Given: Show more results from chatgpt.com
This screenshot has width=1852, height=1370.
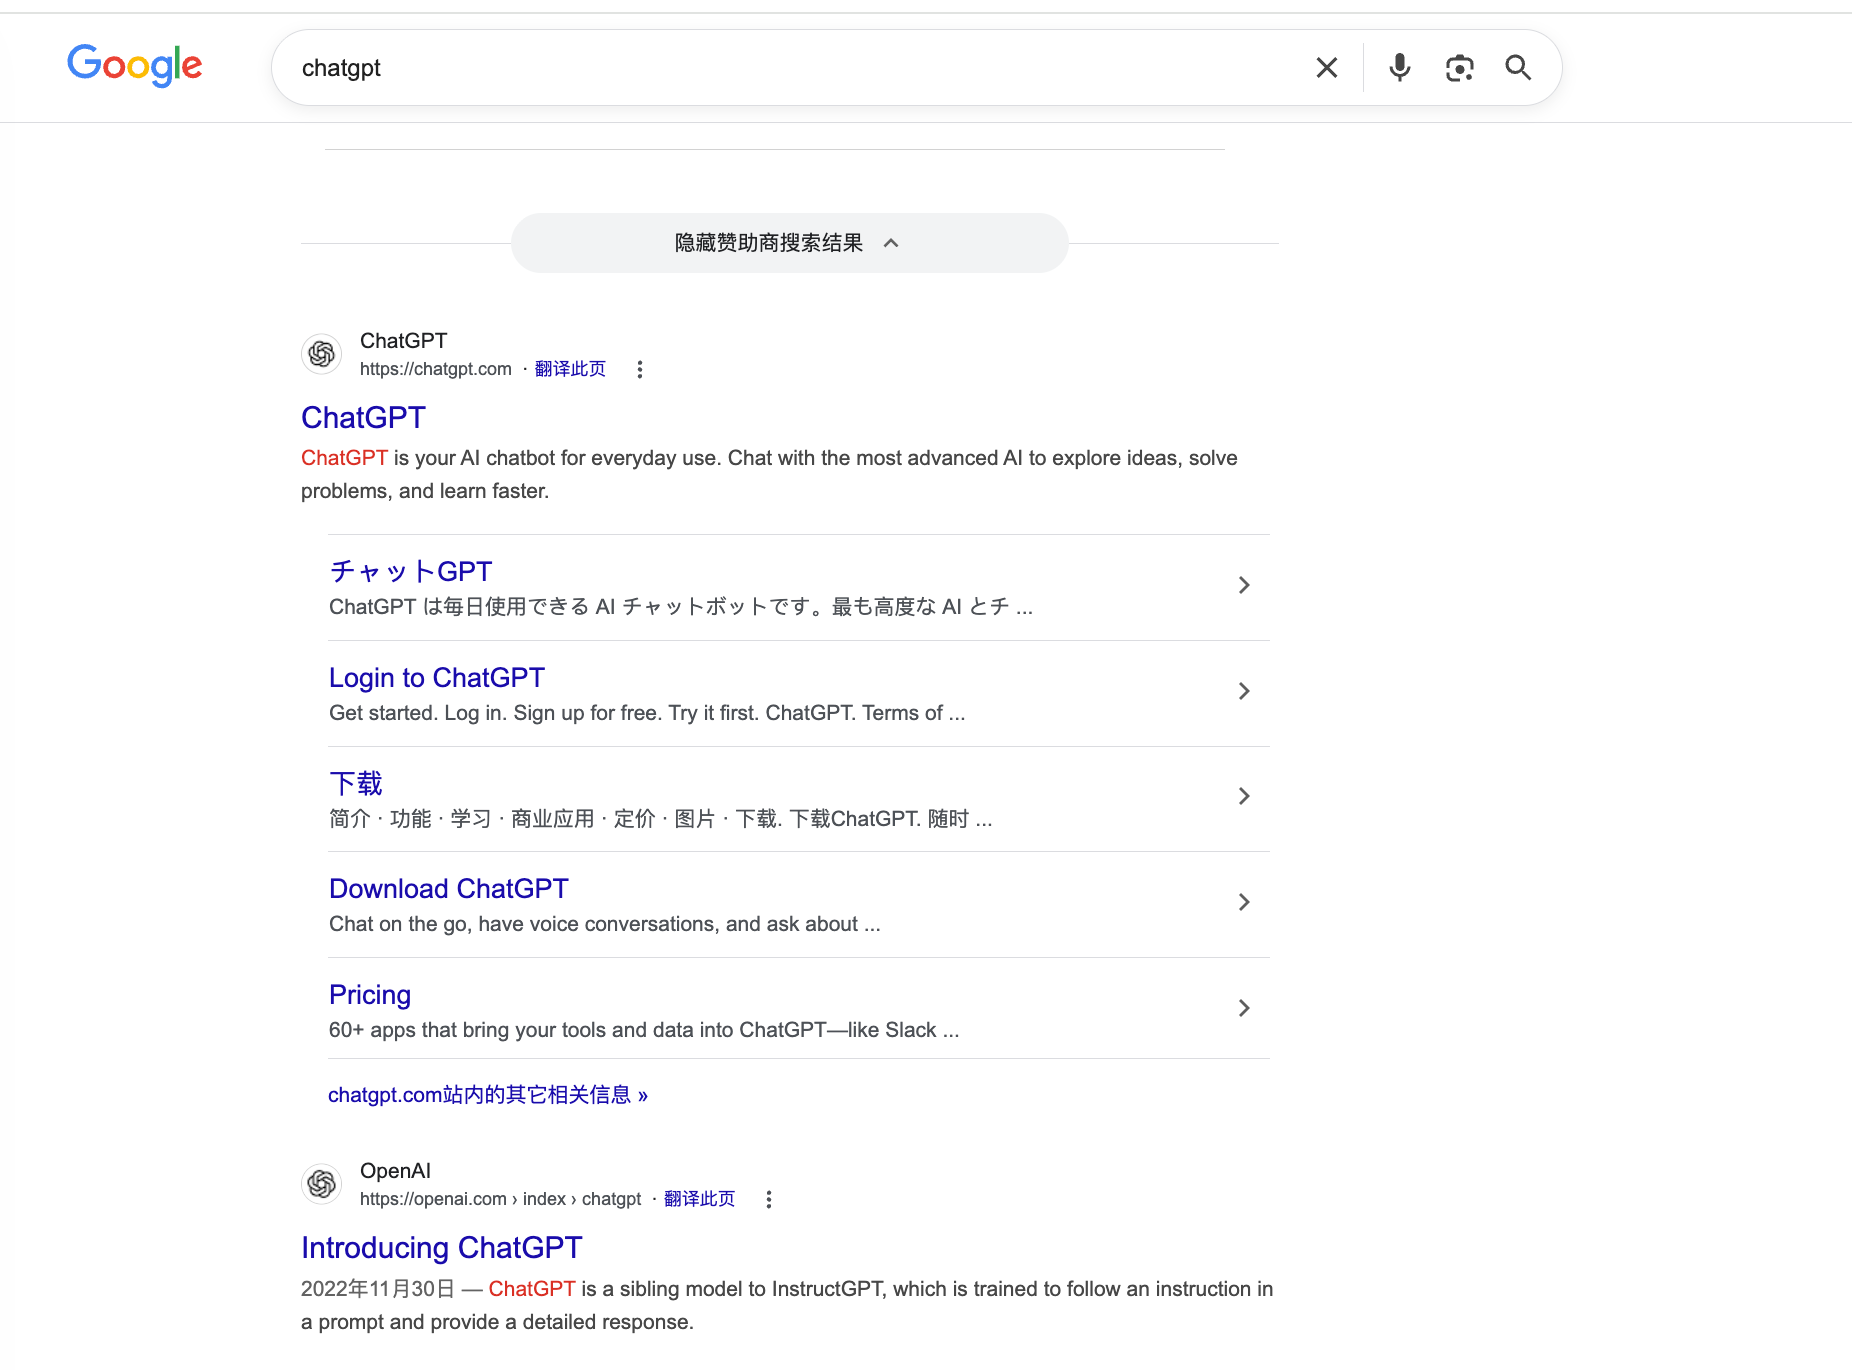Looking at the screenshot, I should [x=488, y=1095].
